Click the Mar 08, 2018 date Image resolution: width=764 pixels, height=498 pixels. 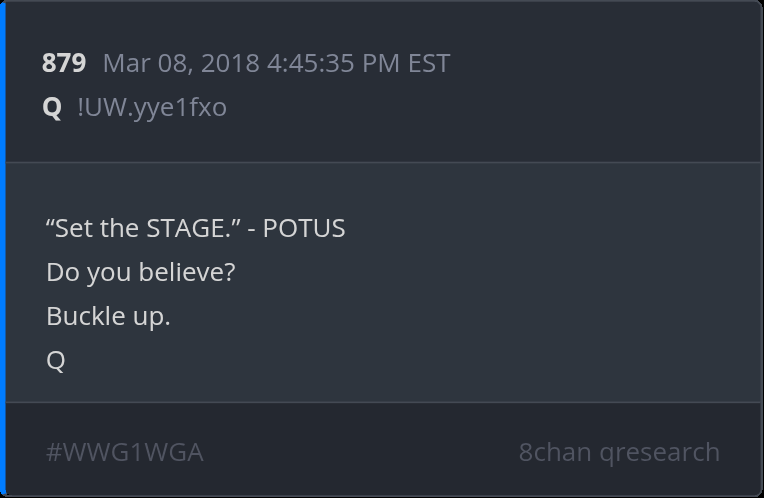(x=180, y=63)
